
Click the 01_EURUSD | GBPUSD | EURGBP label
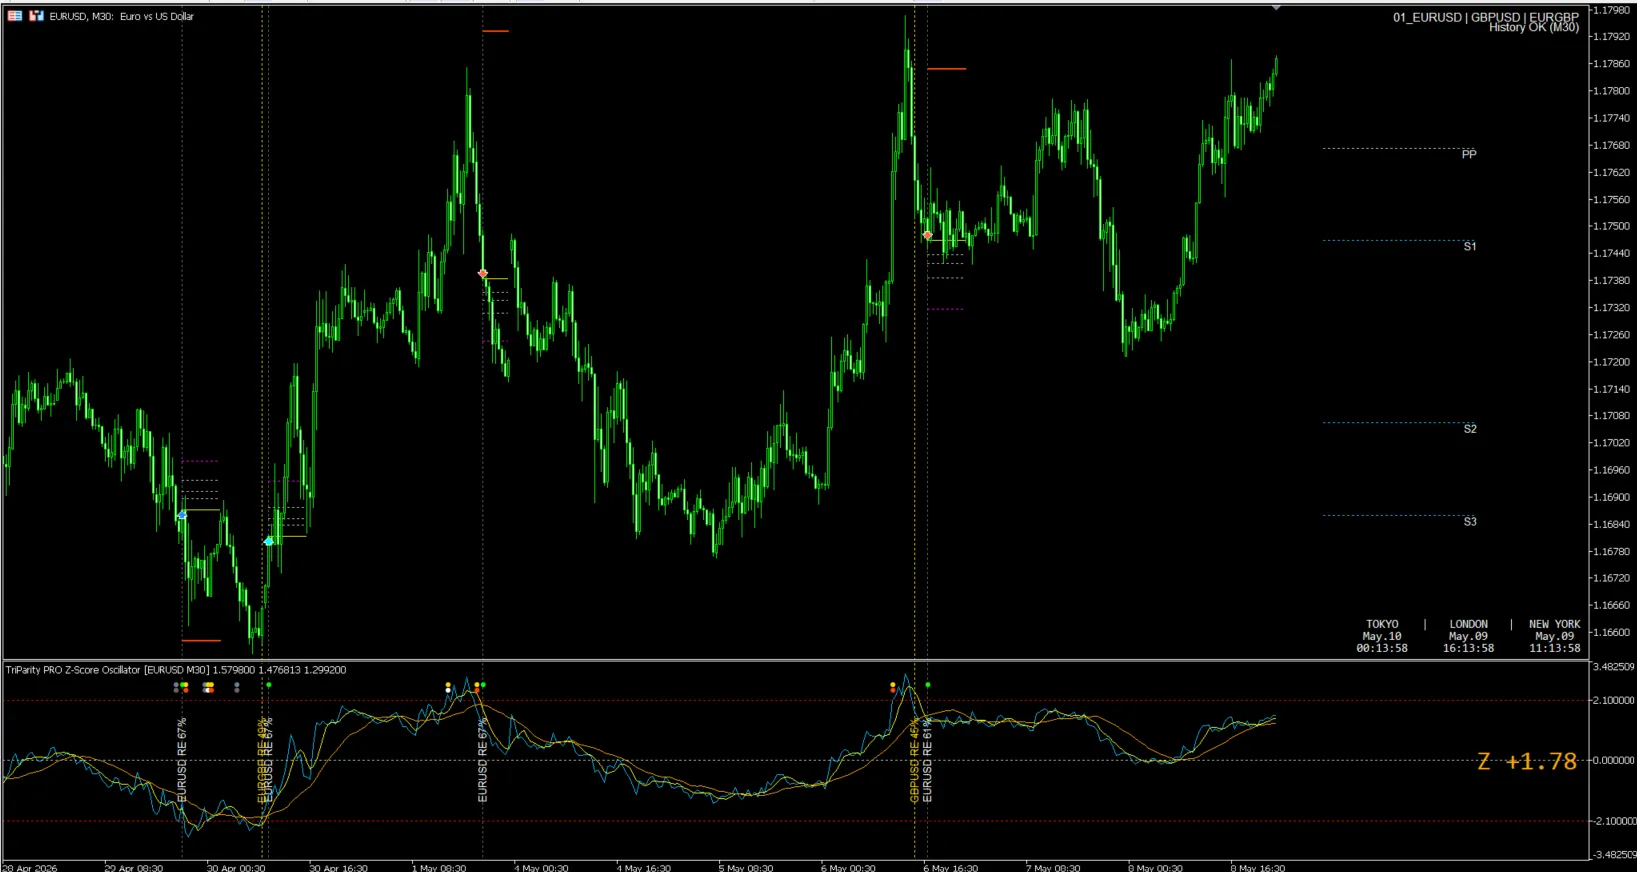(x=1486, y=17)
